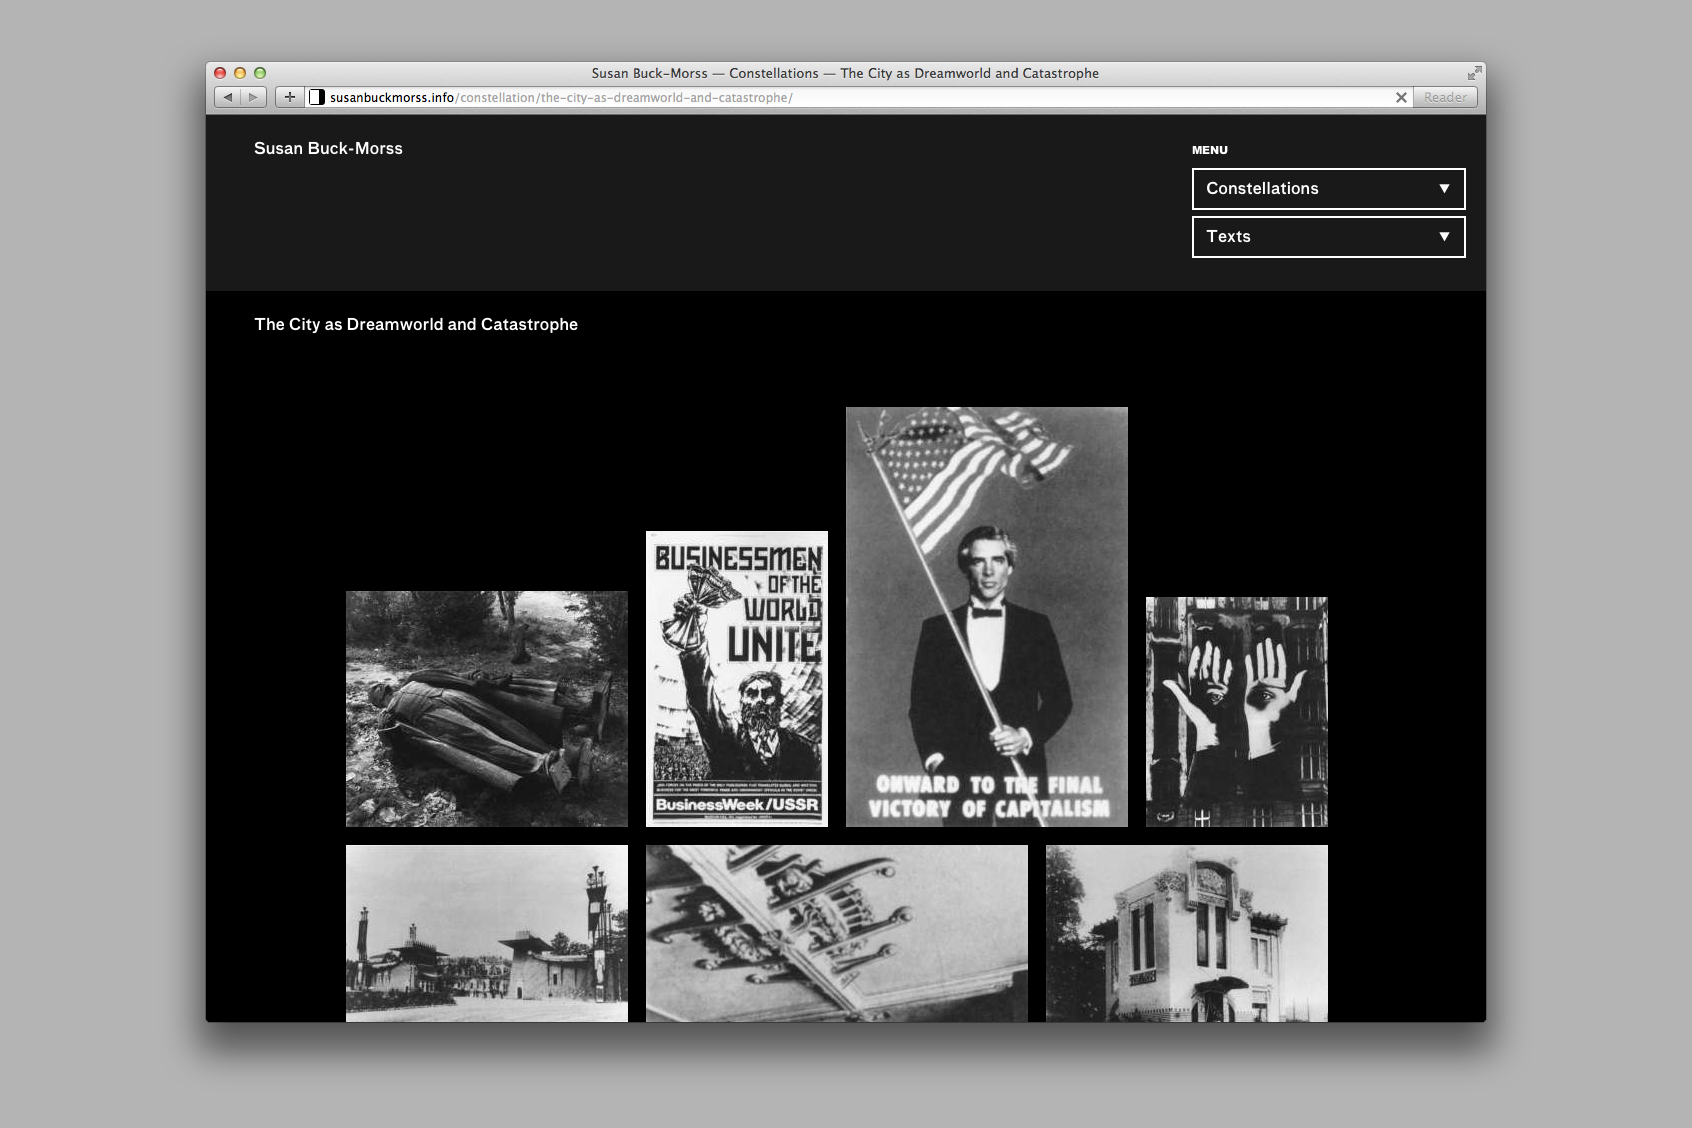Open the Susan Buck-Morss home link
The image size is (1692, 1128).
point(328,148)
